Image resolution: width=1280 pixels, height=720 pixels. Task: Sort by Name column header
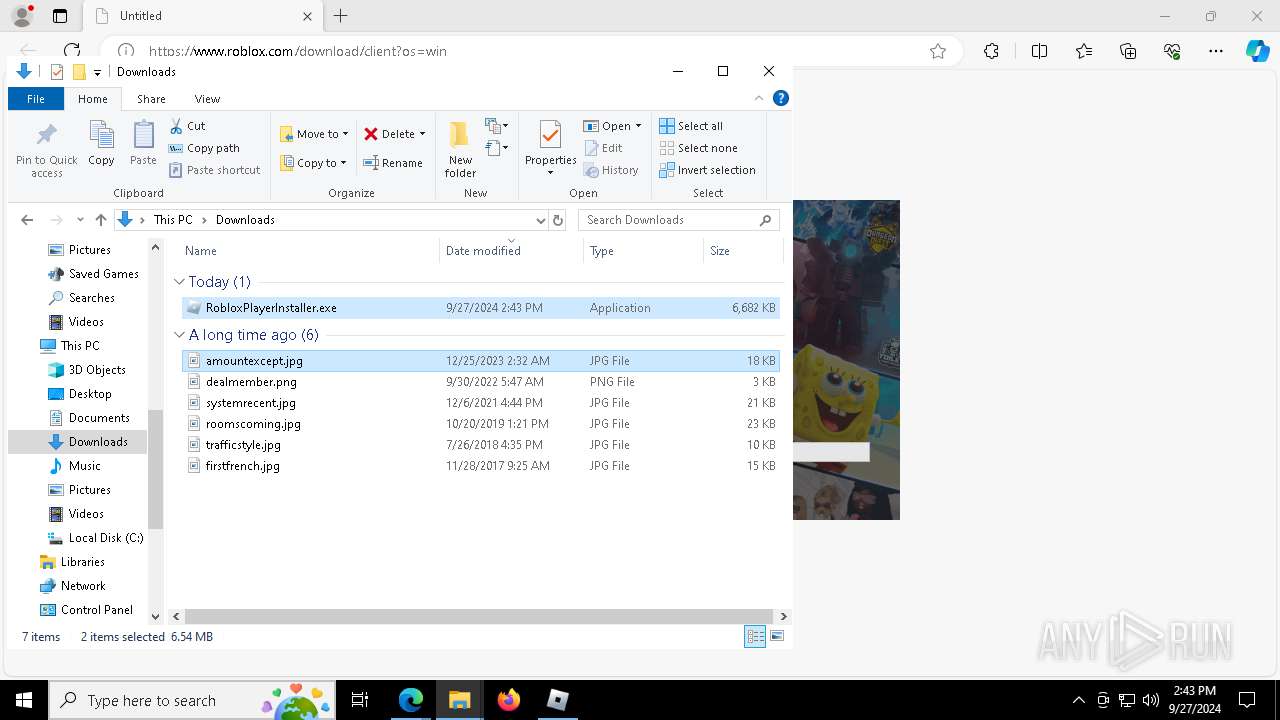coord(309,250)
